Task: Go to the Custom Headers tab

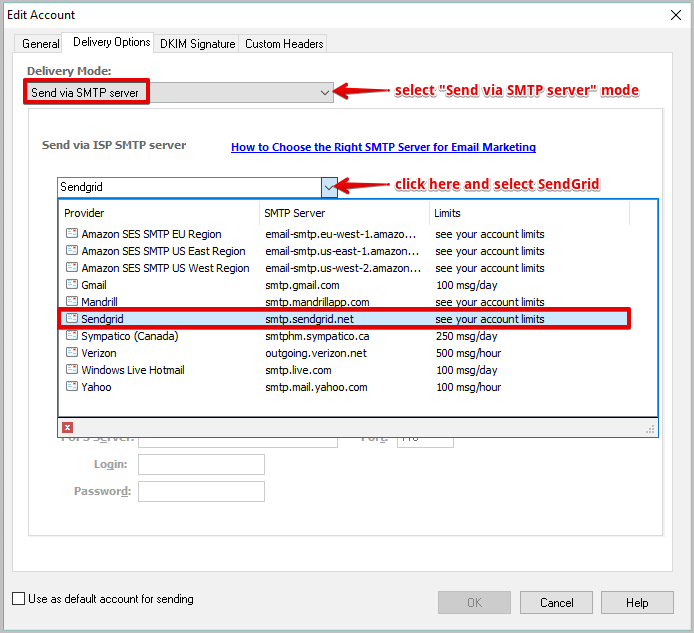Action: coord(284,44)
